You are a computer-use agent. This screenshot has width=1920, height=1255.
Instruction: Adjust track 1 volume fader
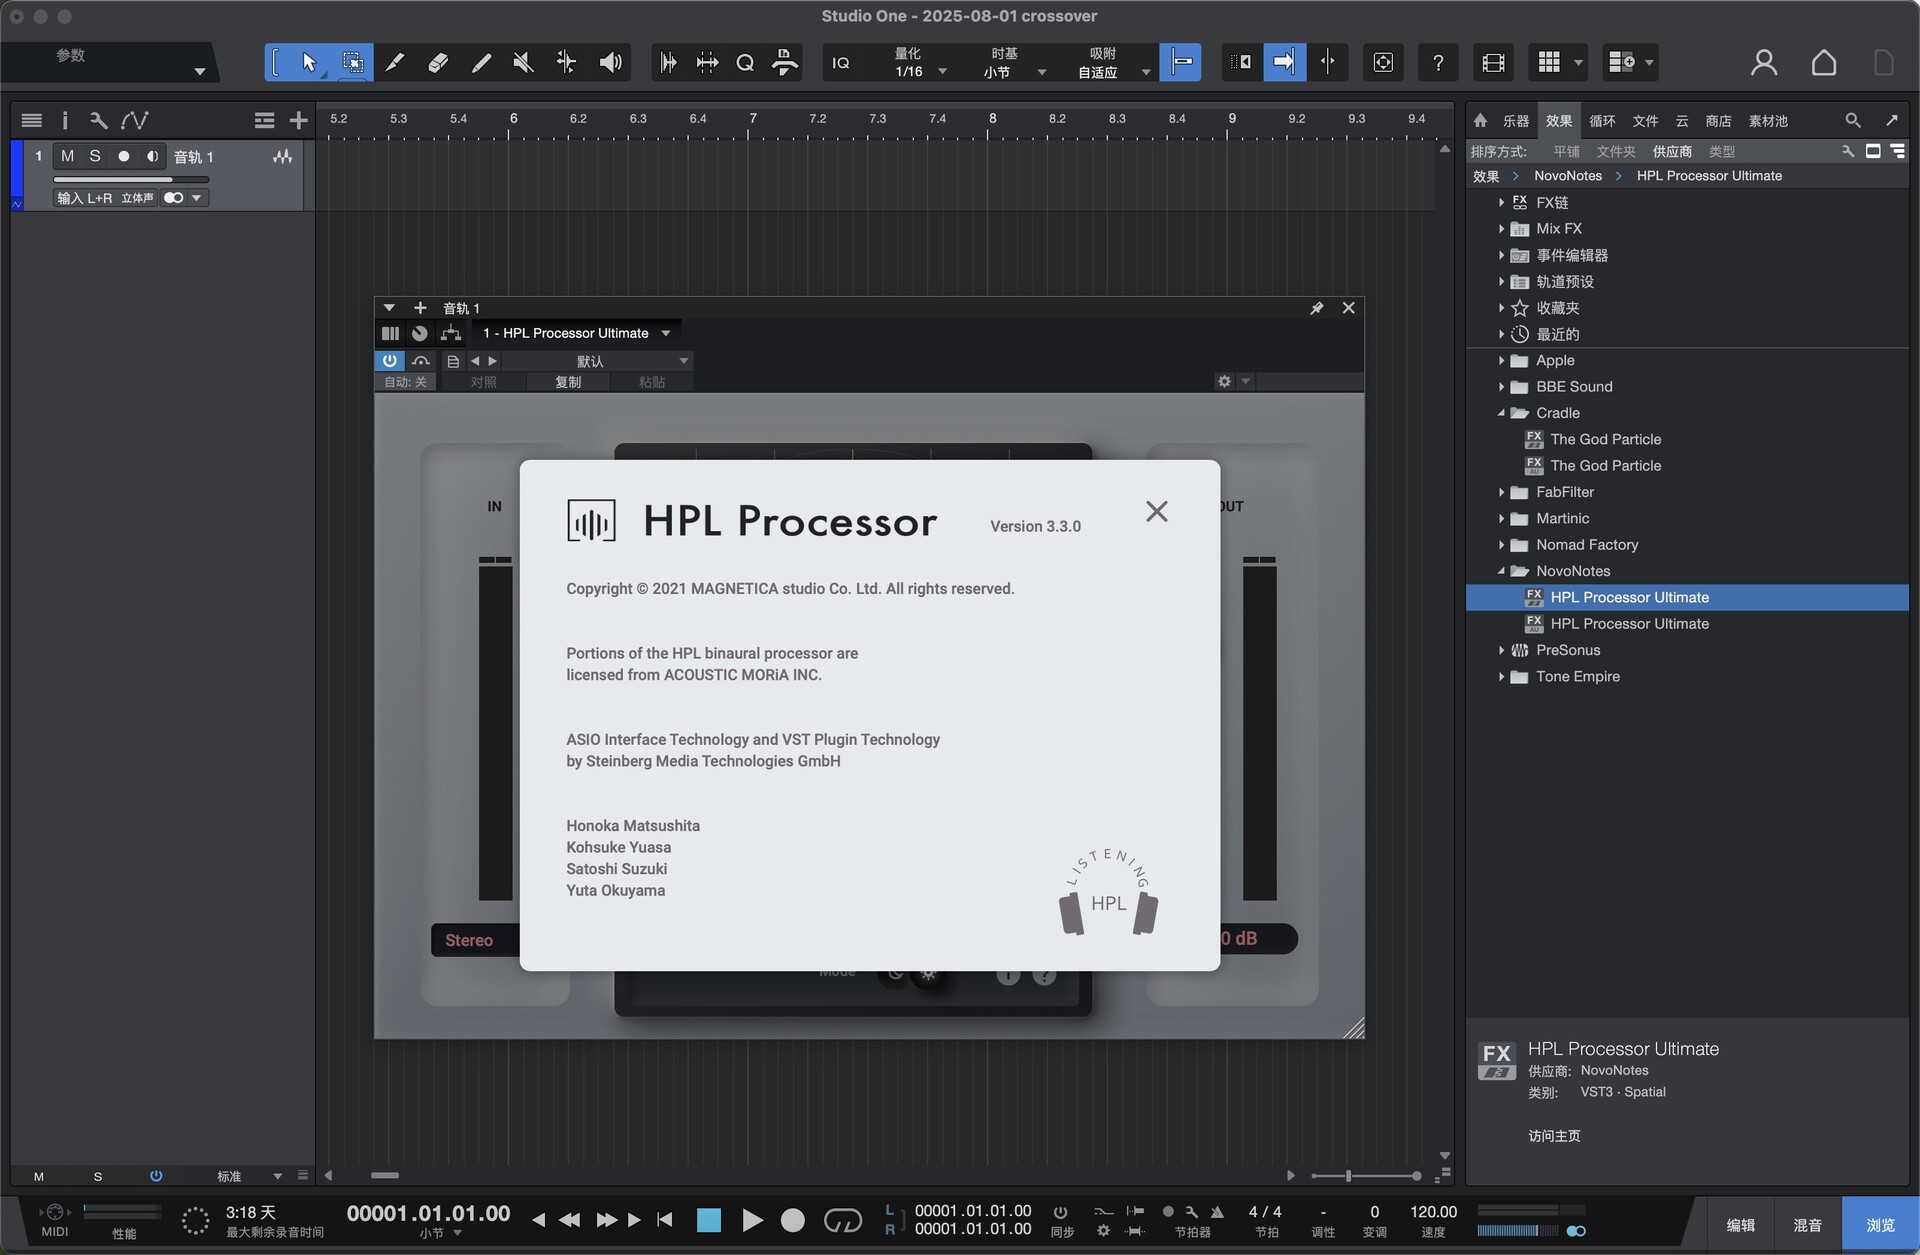[x=131, y=180]
